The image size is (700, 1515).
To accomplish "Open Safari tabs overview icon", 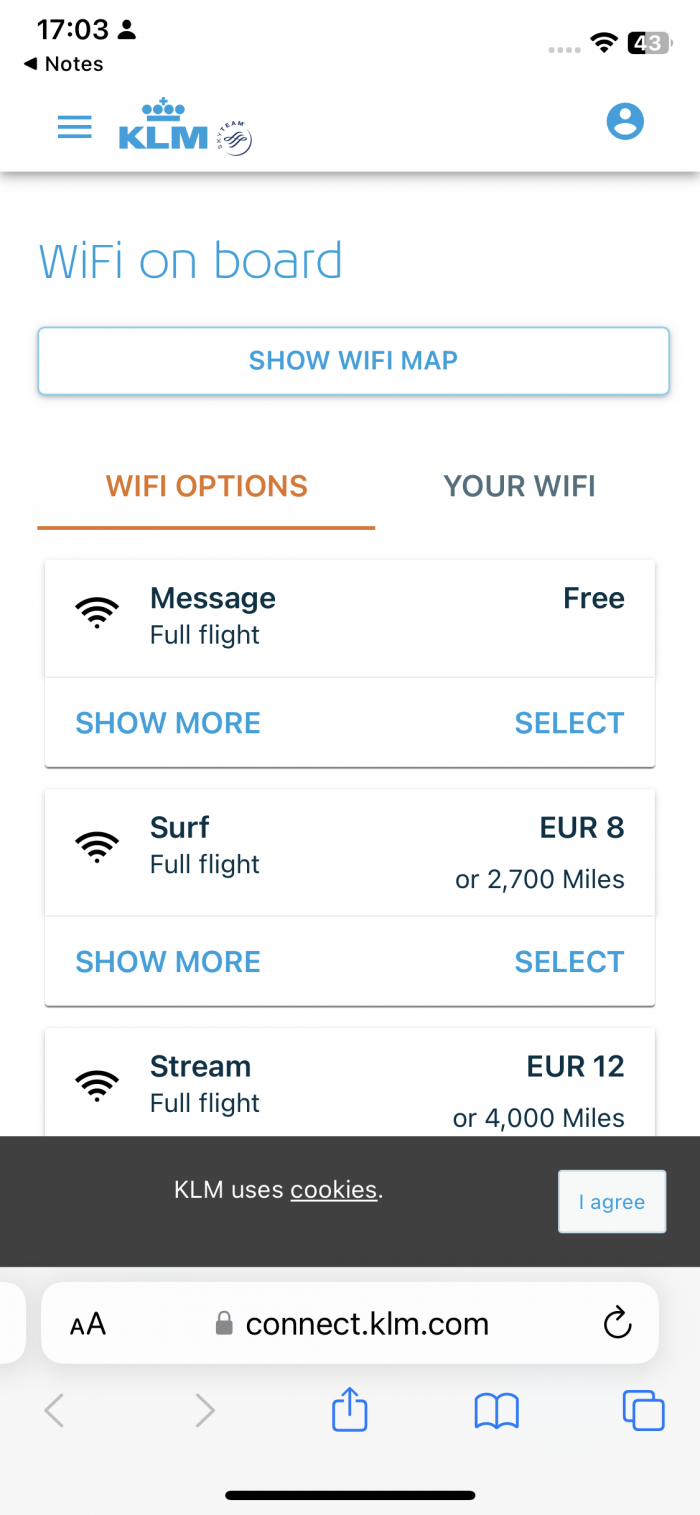I will coord(644,1410).
